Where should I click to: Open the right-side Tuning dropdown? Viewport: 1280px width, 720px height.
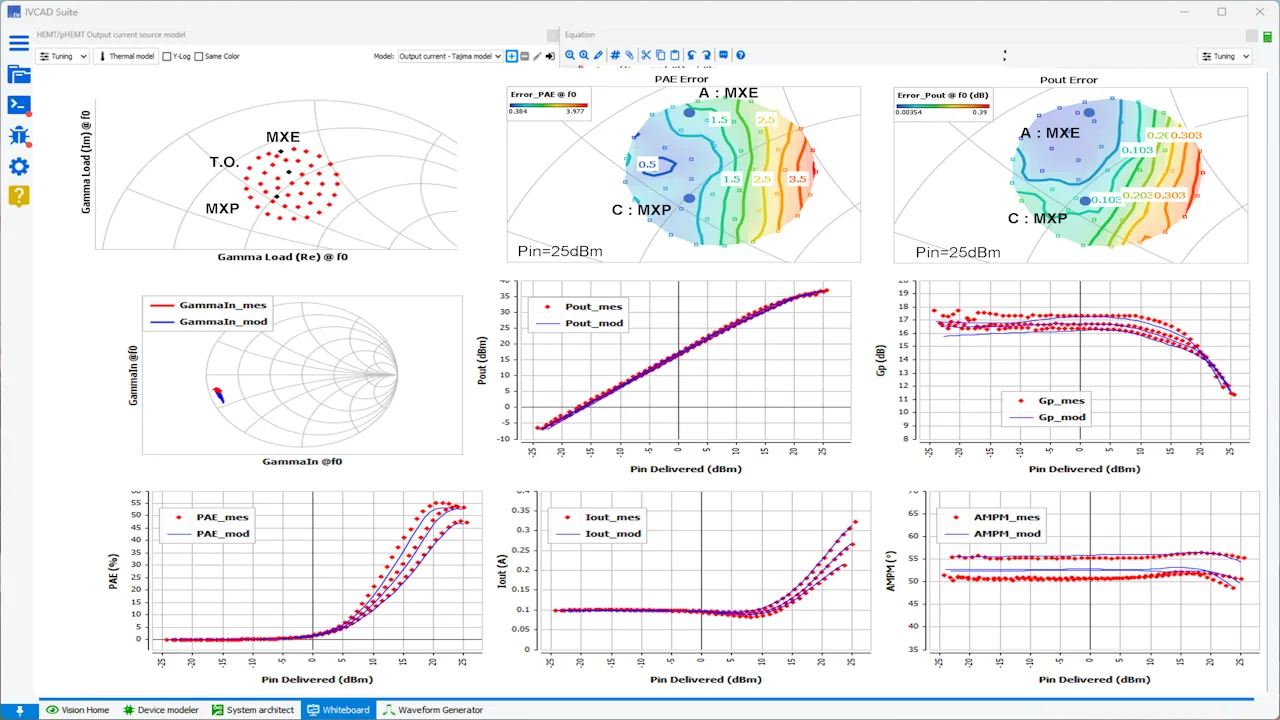[x=1225, y=56]
